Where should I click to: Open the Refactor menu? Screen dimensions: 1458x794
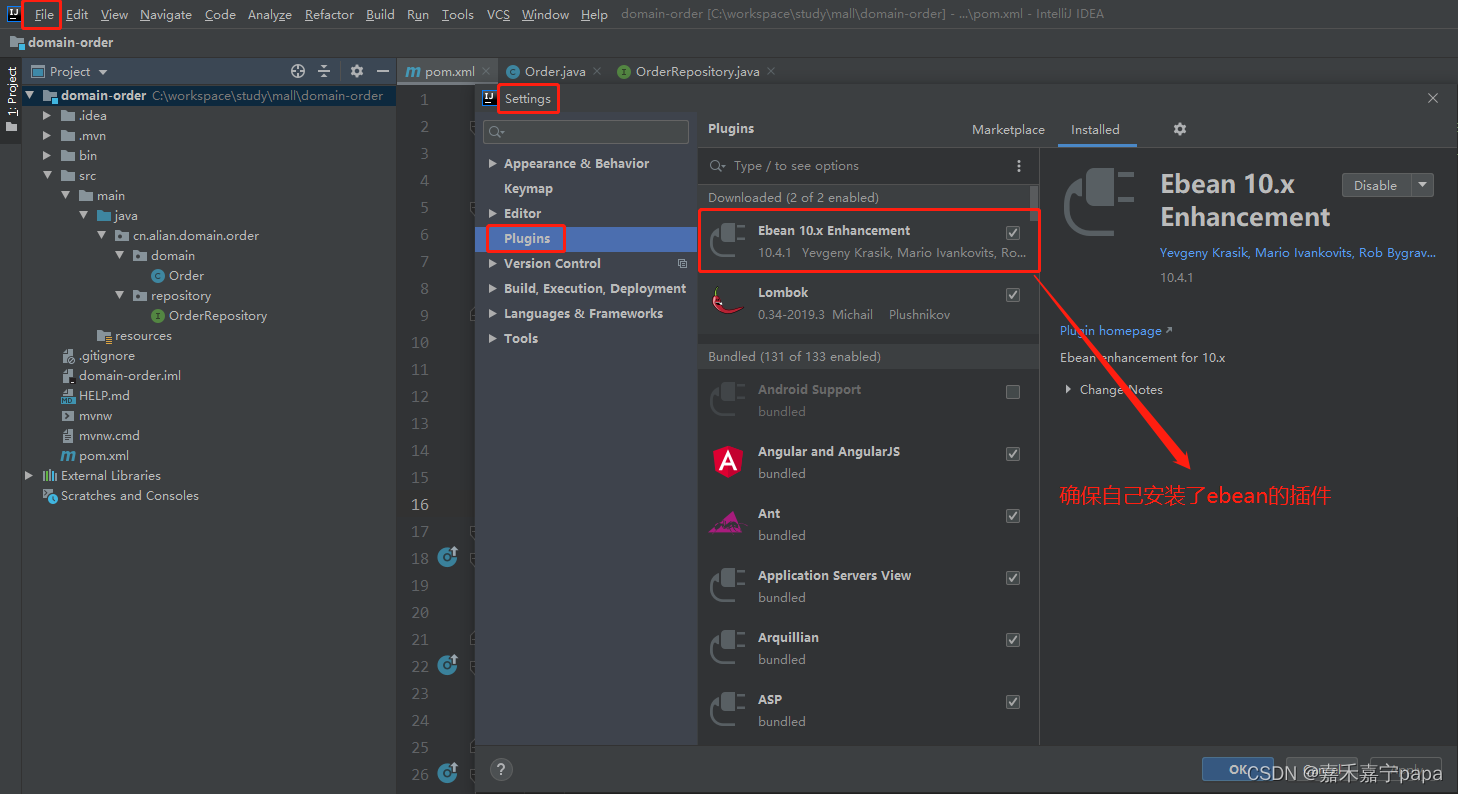click(x=329, y=14)
